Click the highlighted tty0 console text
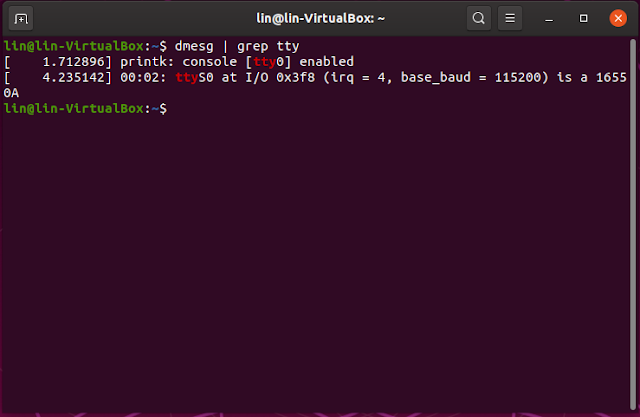This screenshot has width=640, height=417. pyautogui.click(x=268, y=62)
